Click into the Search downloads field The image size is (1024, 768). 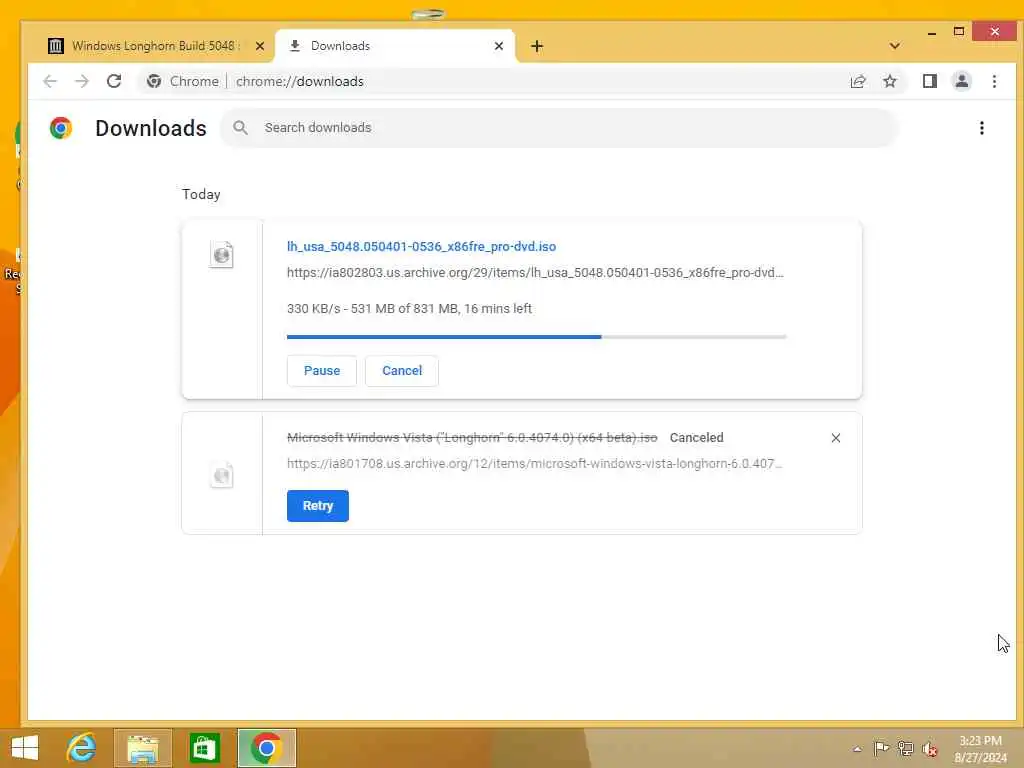[x=560, y=128]
